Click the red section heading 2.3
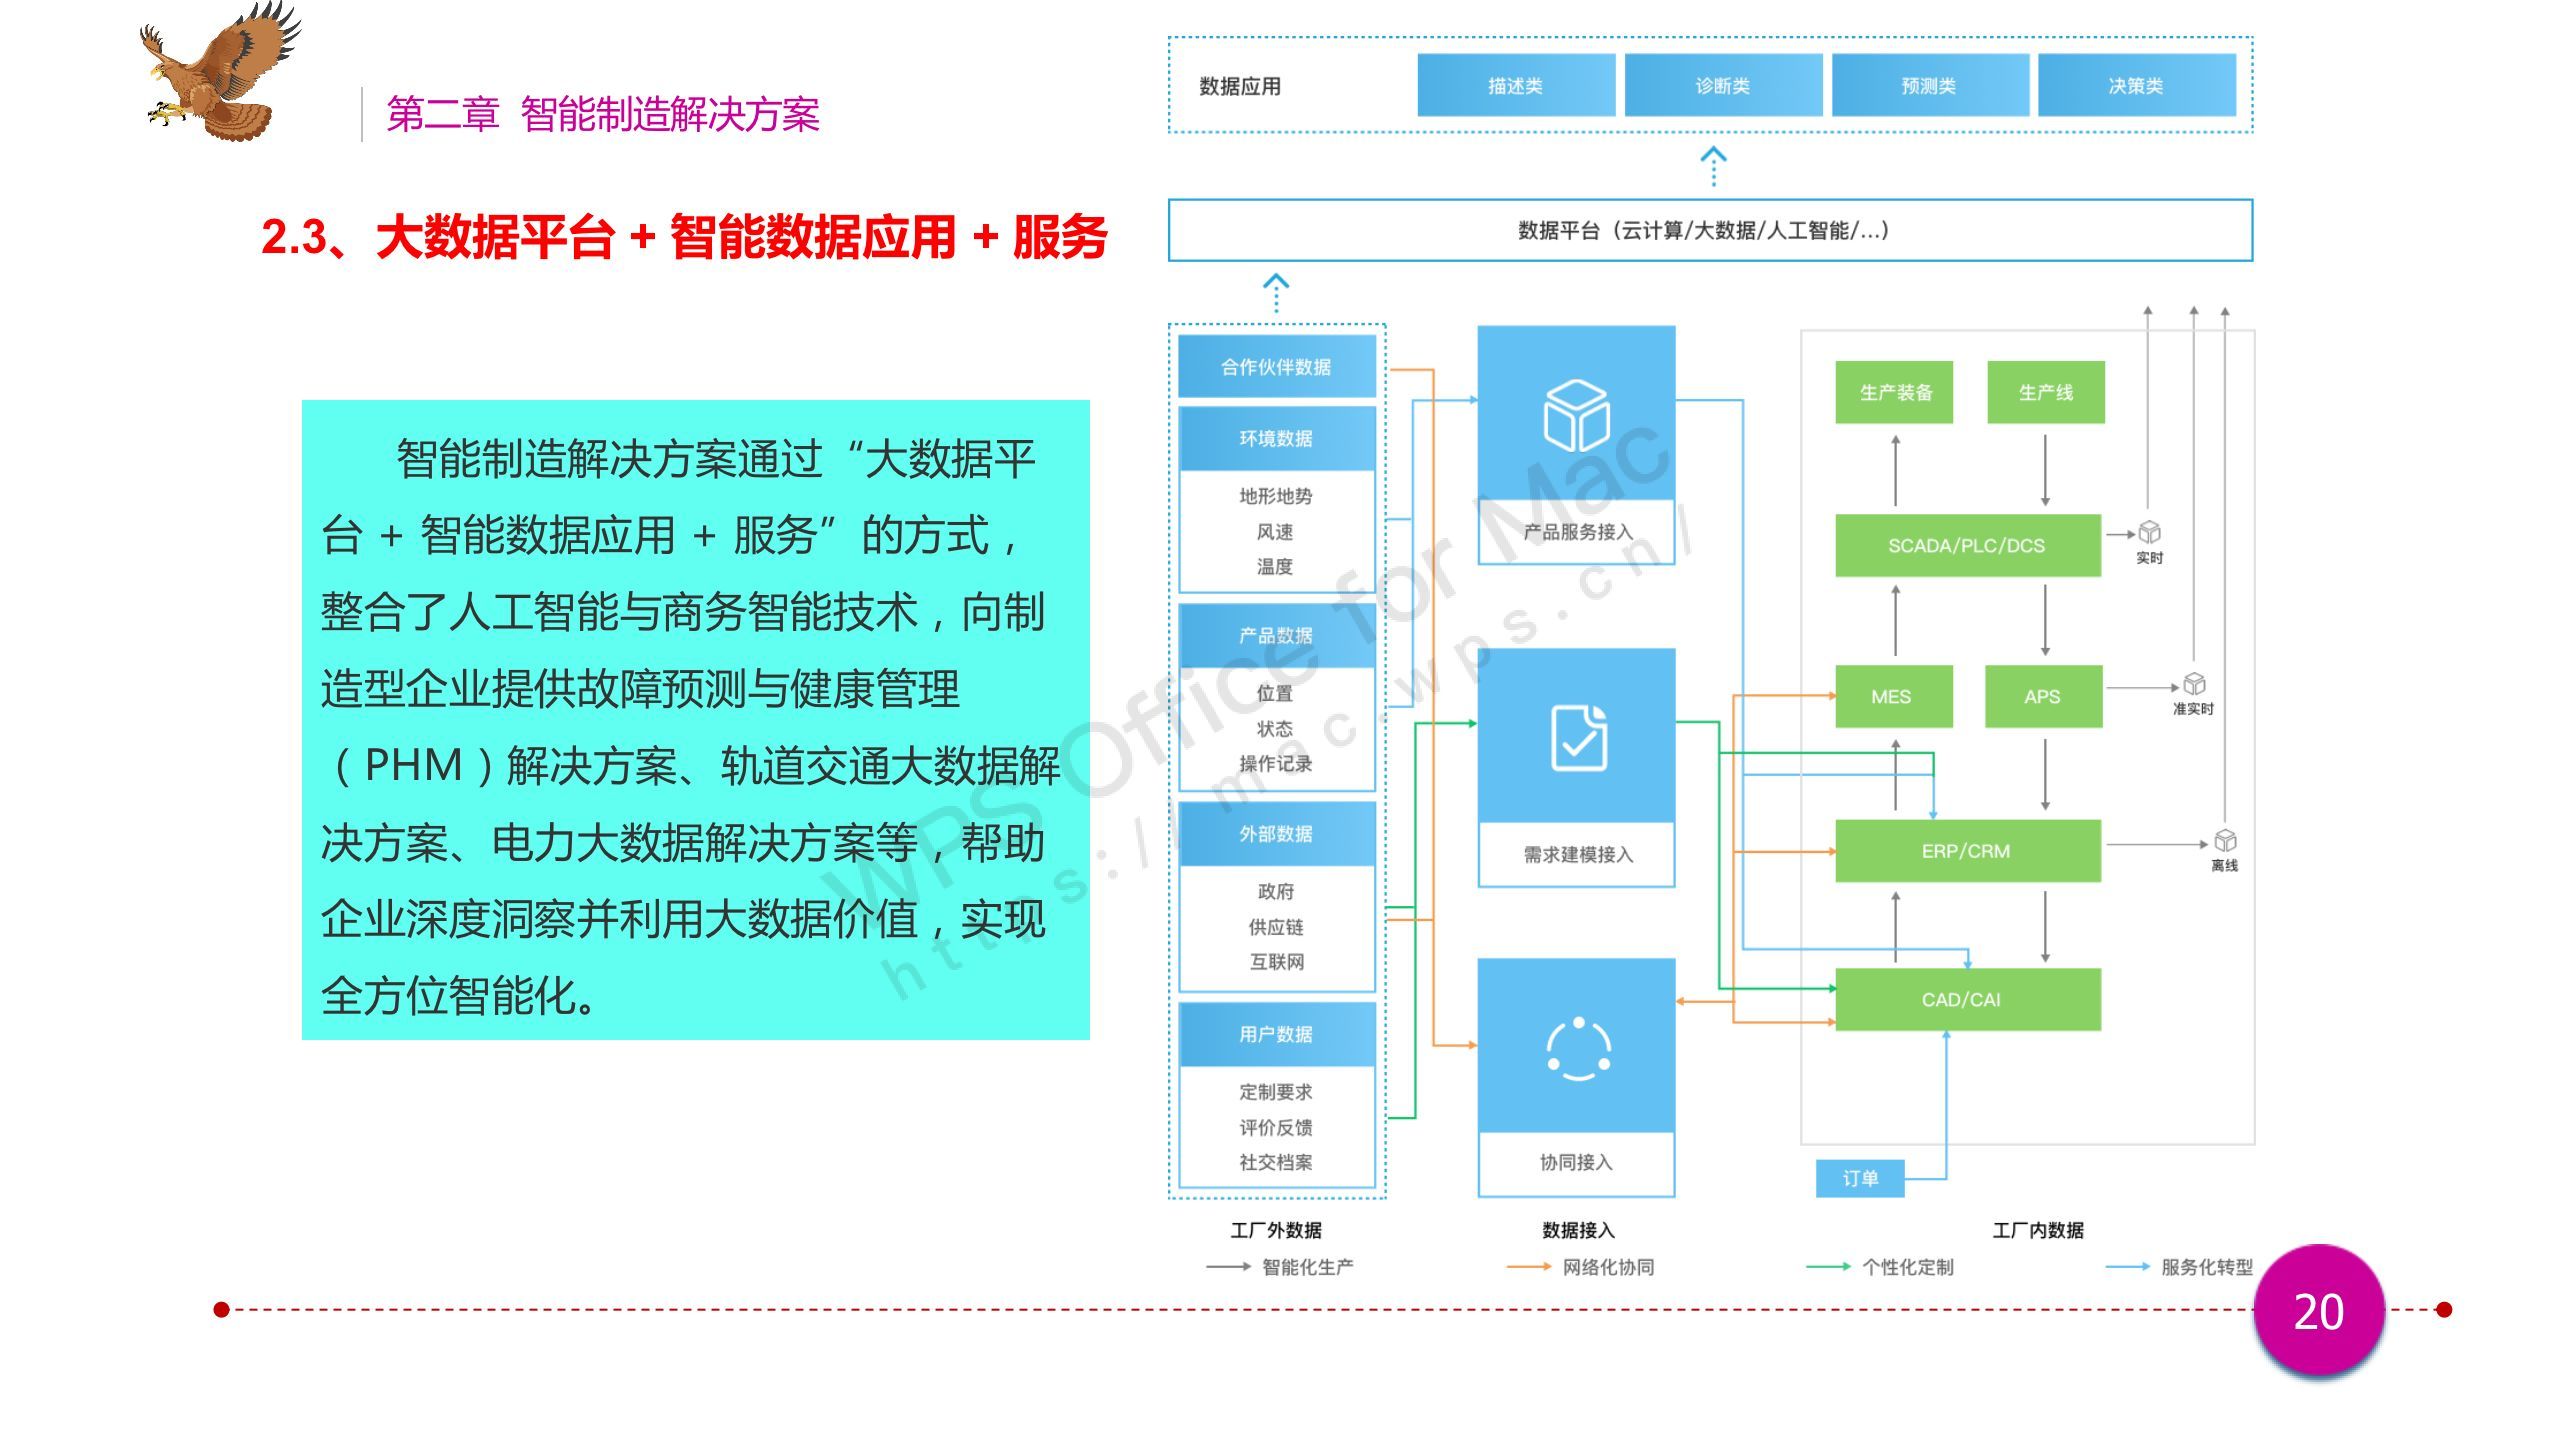Viewport: 2560px width, 1440px height. coord(684,237)
